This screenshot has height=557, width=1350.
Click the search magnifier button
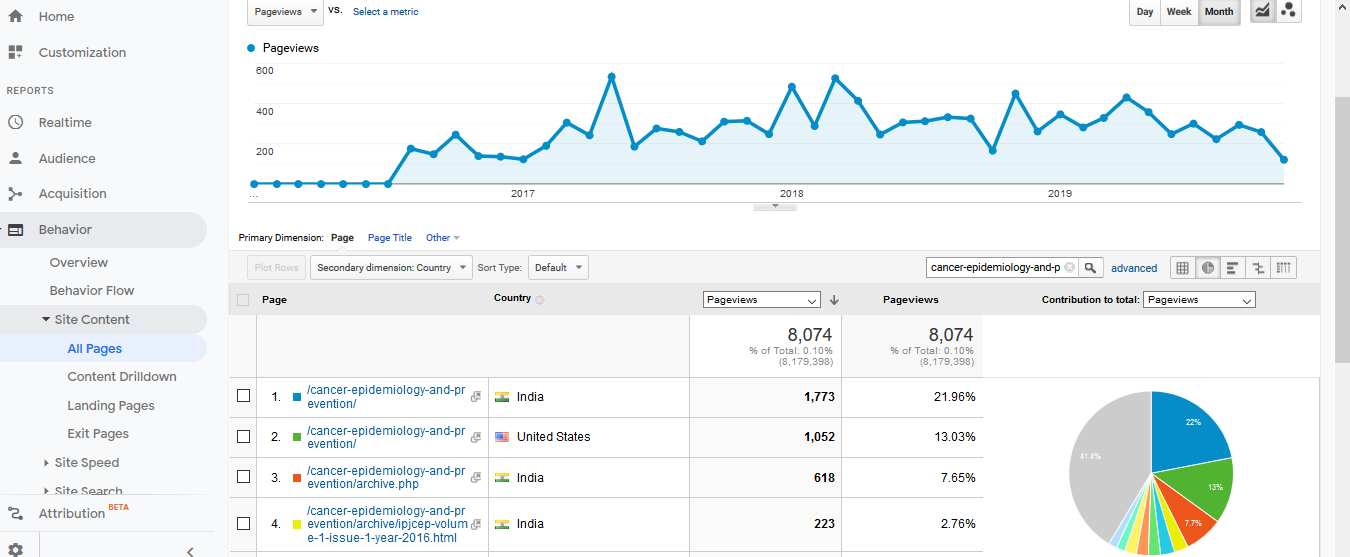click(x=1091, y=268)
